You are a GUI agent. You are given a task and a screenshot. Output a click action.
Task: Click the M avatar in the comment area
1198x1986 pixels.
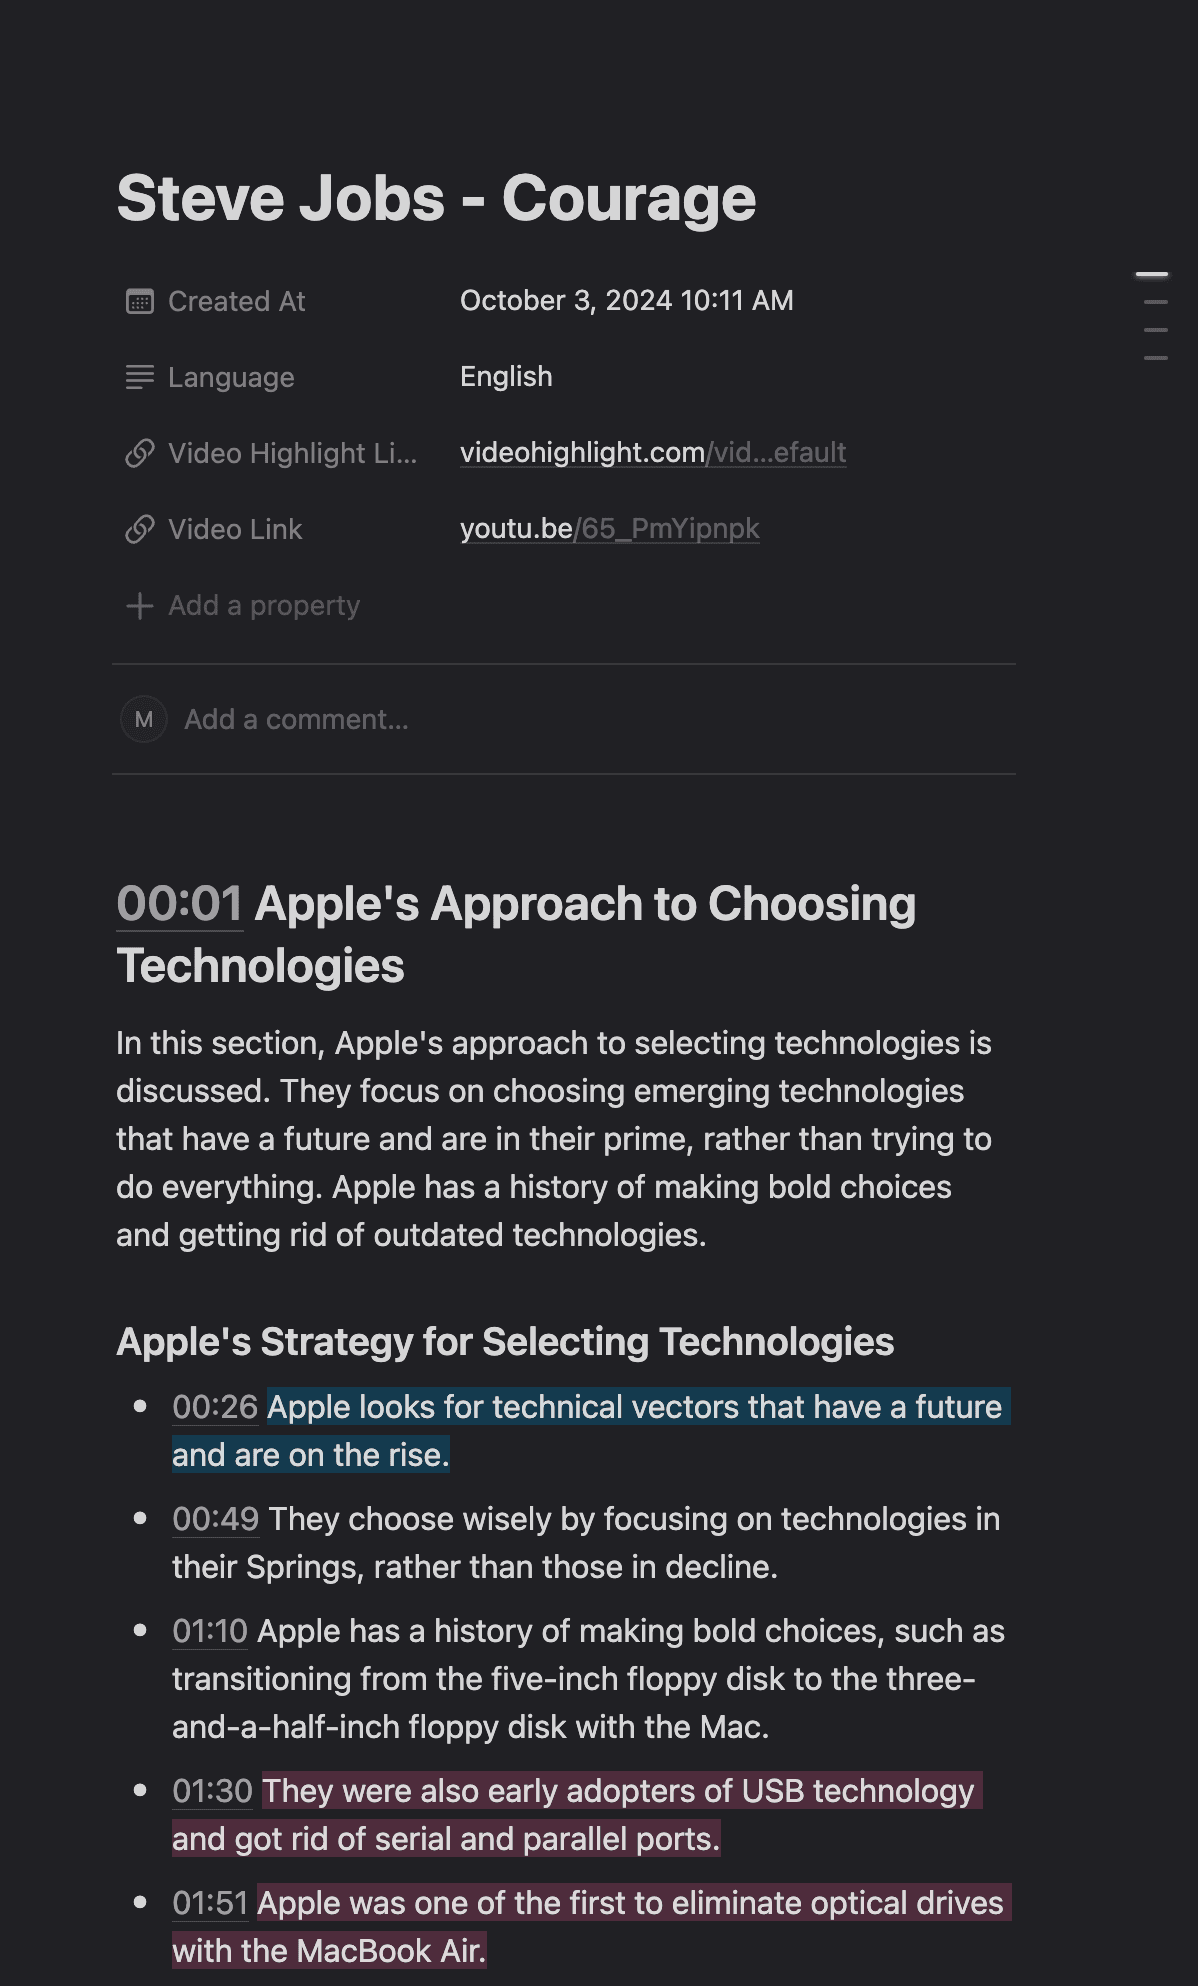tap(143, 719)
